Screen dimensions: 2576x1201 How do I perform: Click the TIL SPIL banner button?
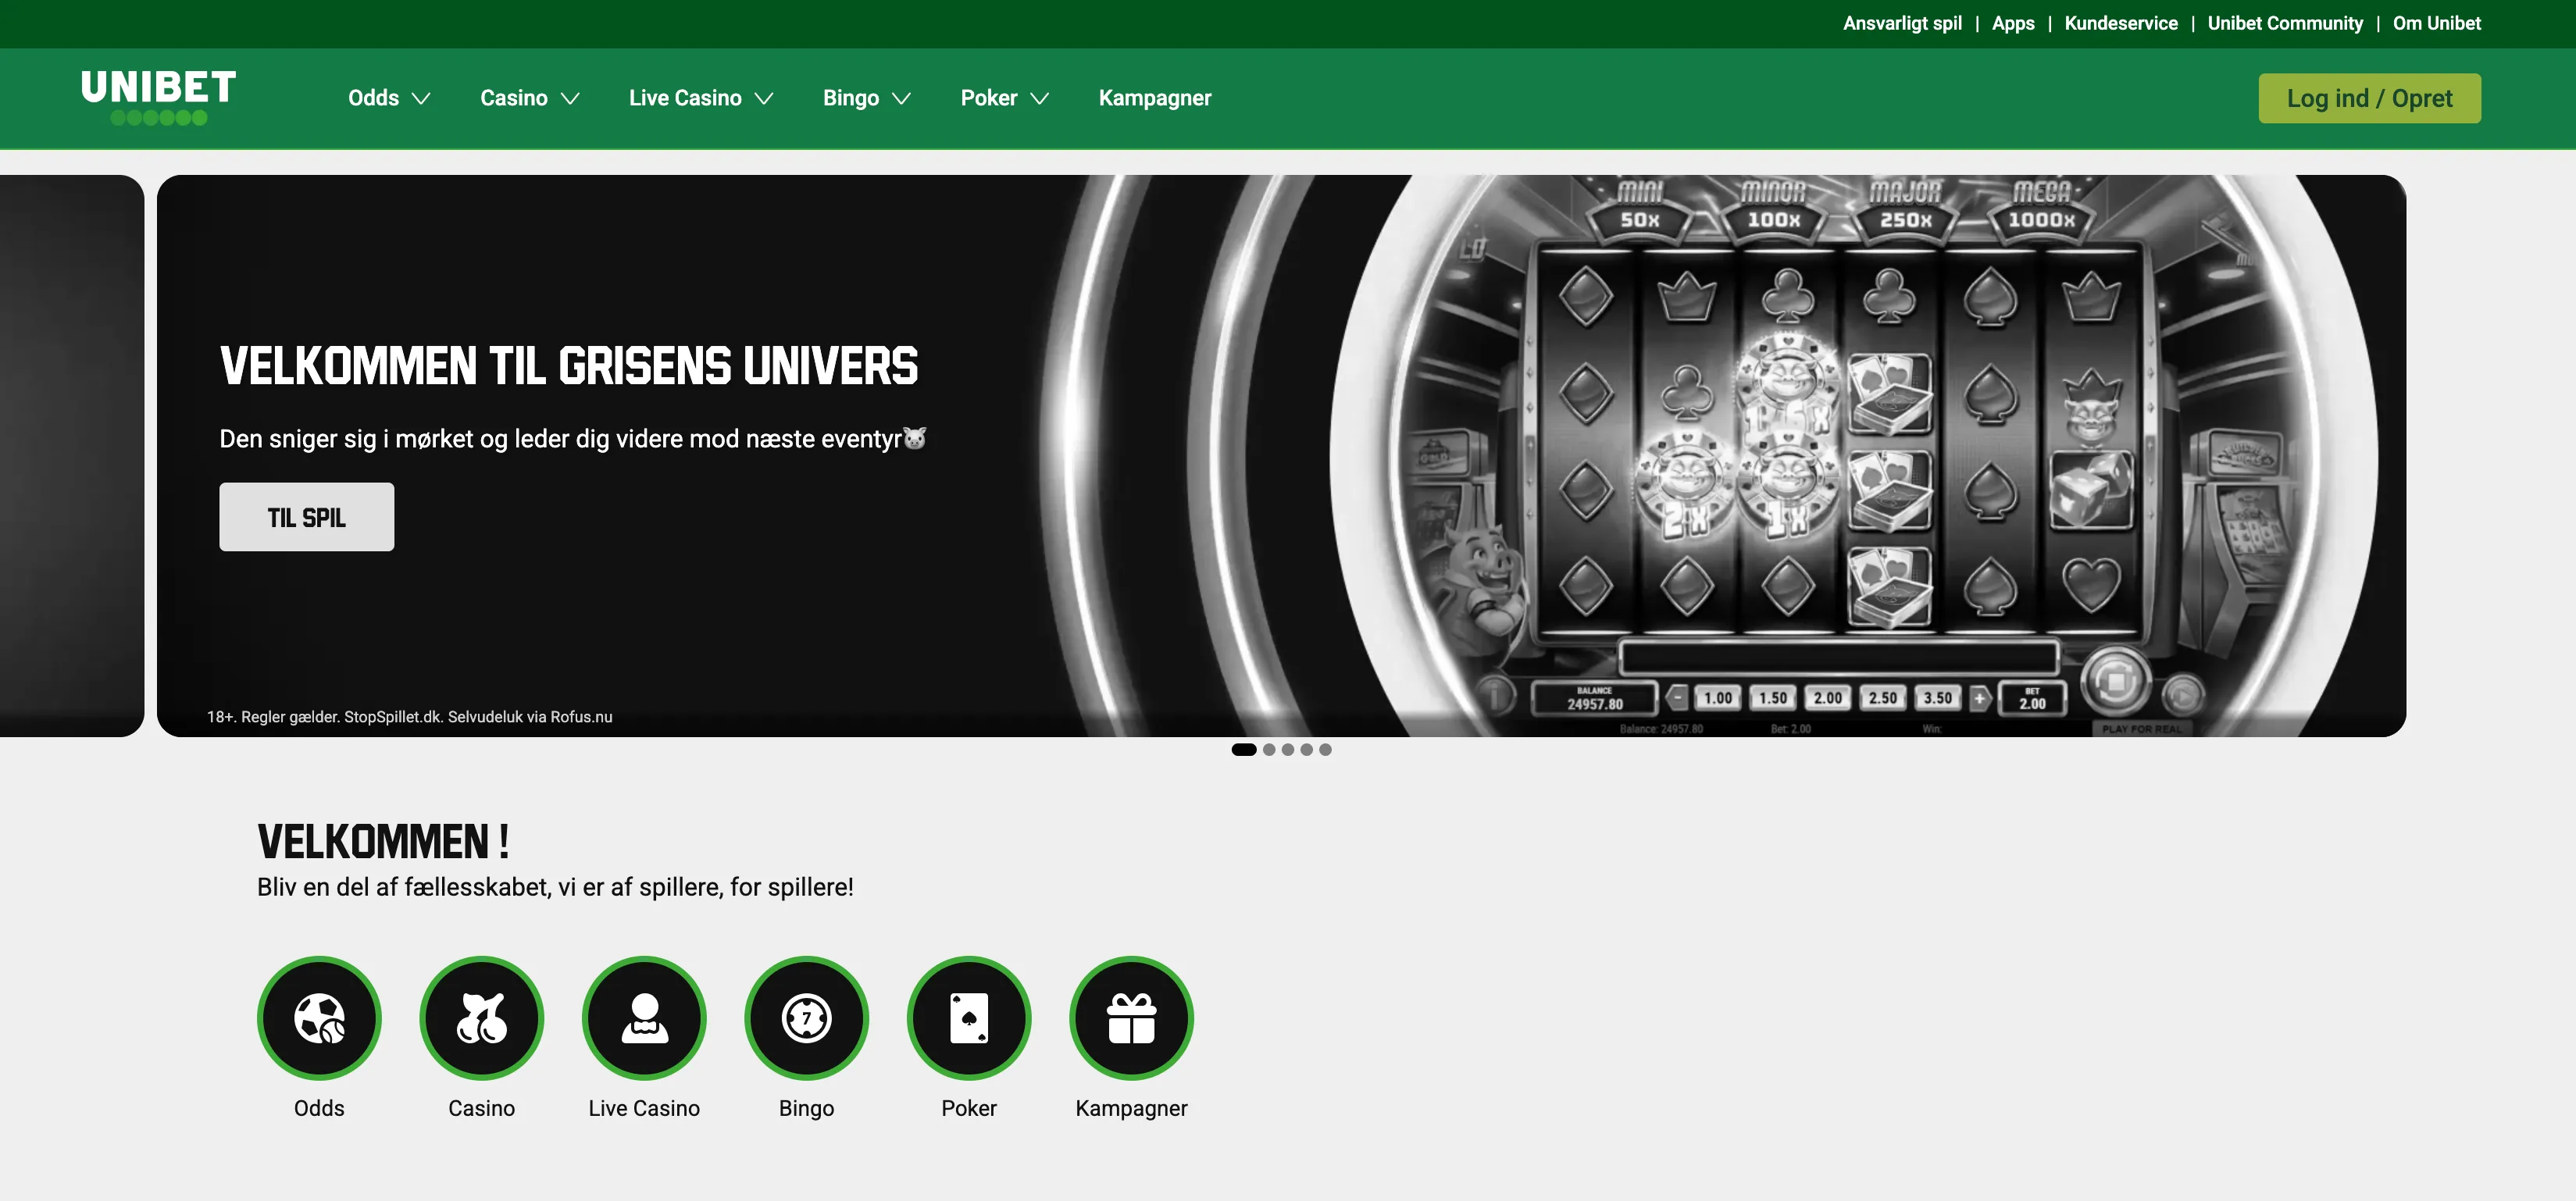pyautogui.click(x=306, y=517)
